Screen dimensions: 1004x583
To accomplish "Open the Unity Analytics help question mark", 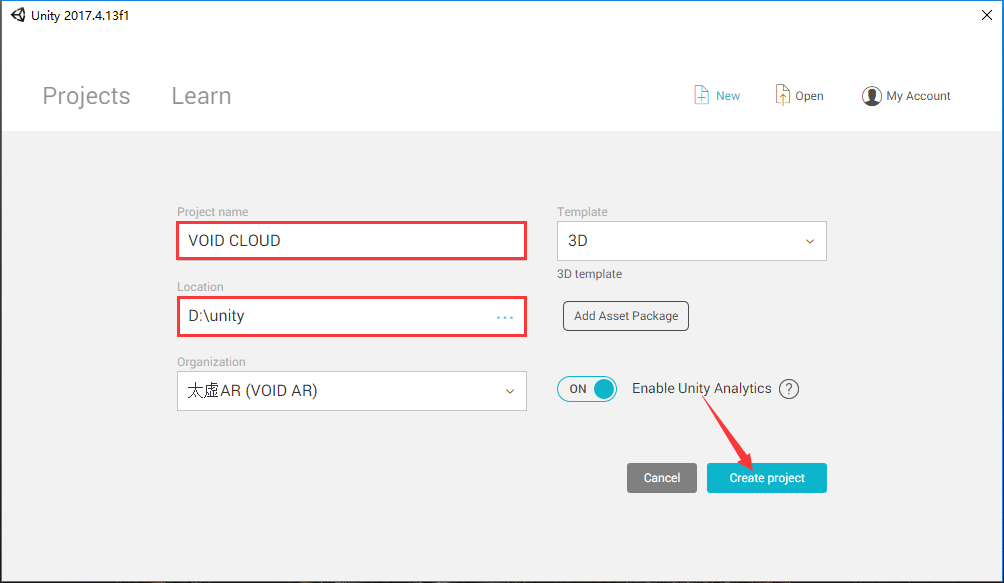I will click(x=789, y=389).
